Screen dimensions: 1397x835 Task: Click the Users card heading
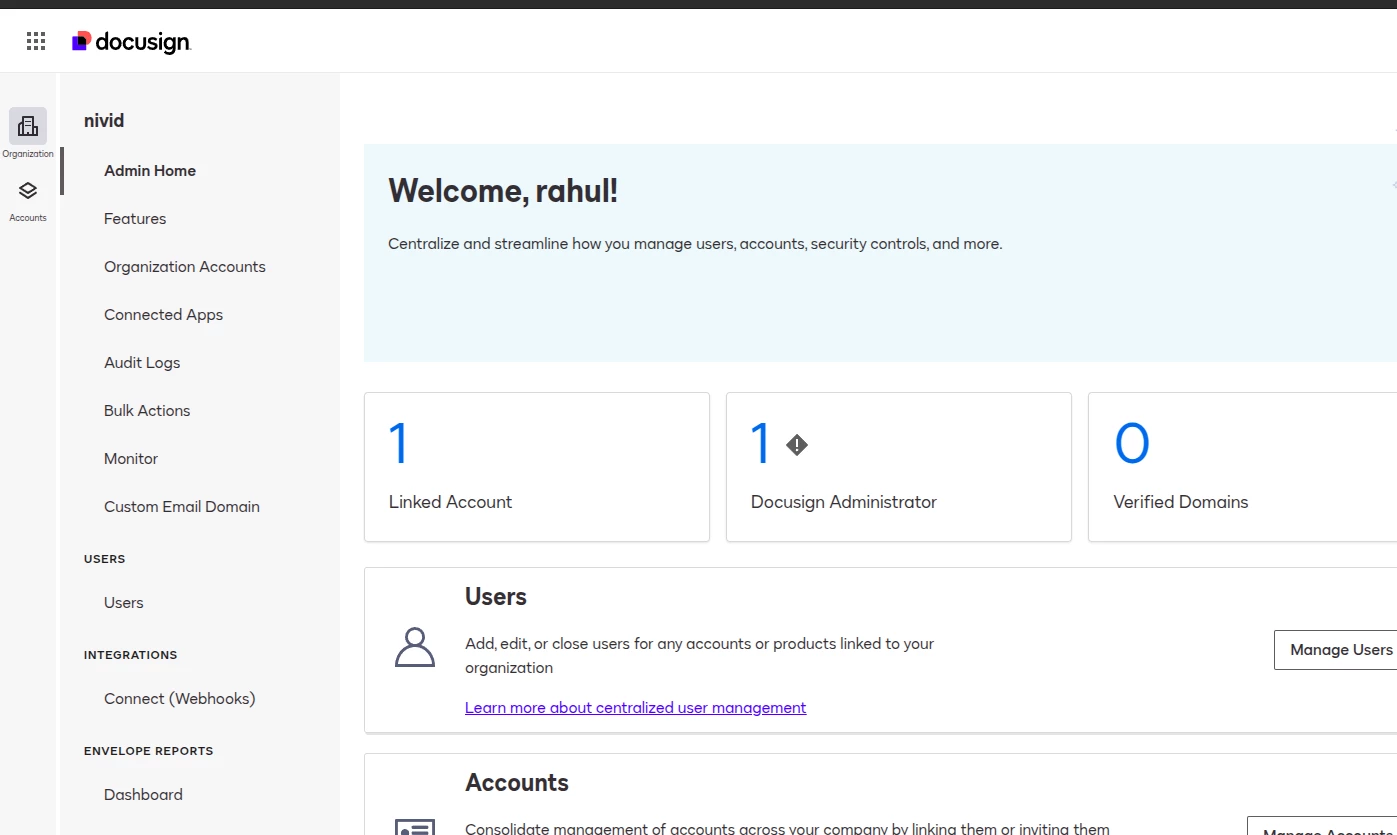[496, 597]
